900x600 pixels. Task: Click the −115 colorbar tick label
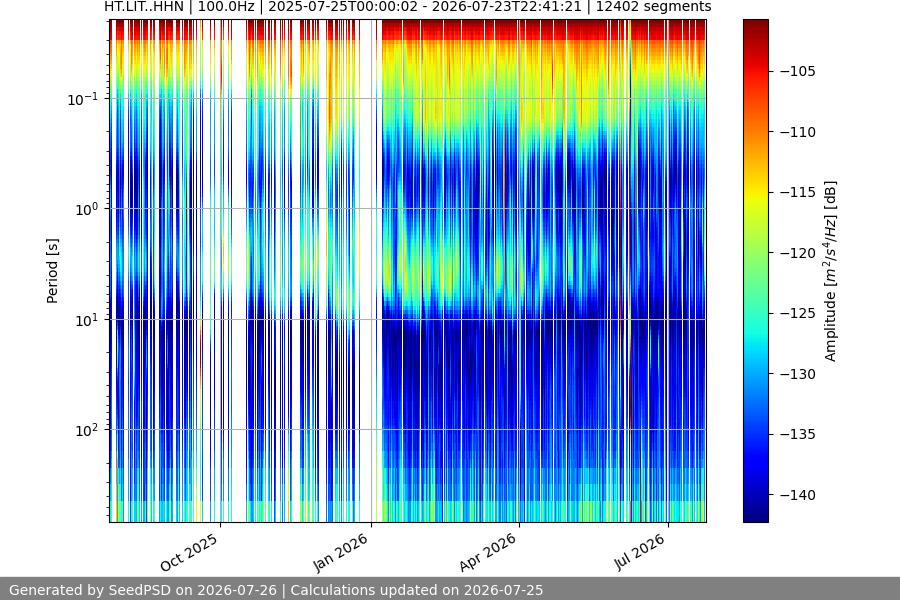pyautogui.click(x=798, y=192)
